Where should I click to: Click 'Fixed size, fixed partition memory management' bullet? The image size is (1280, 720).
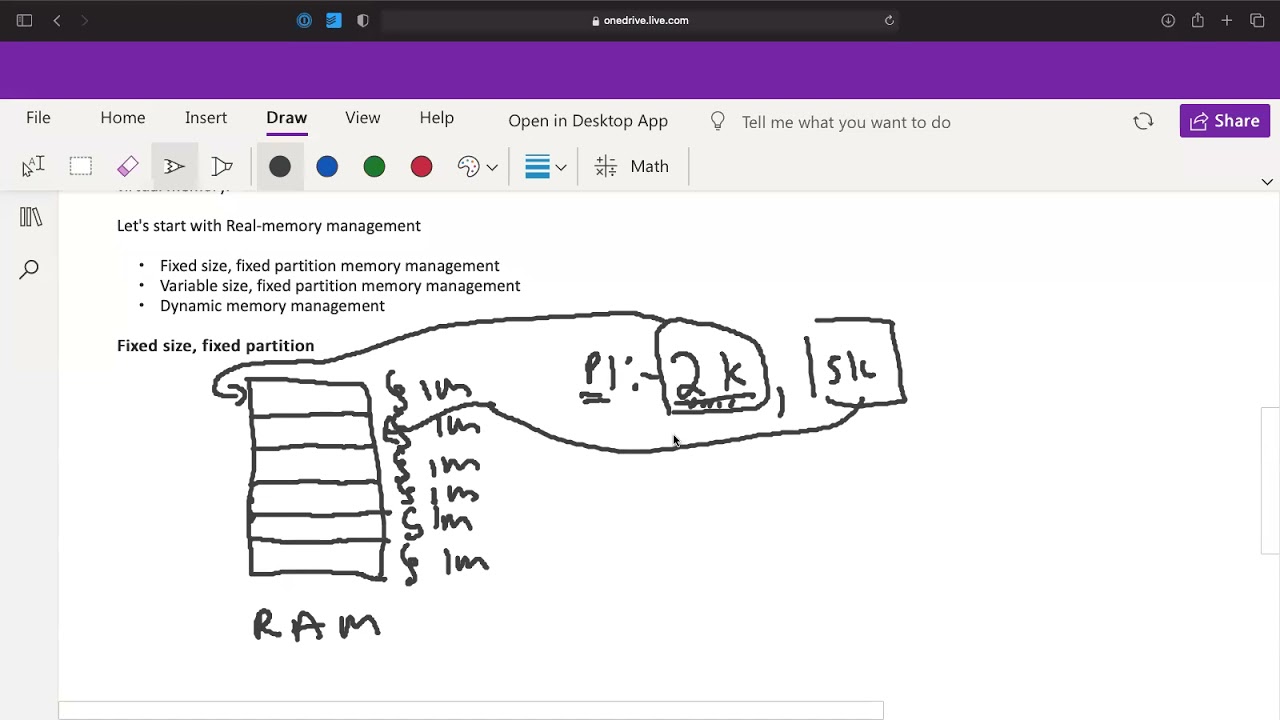tap(330, 266)
